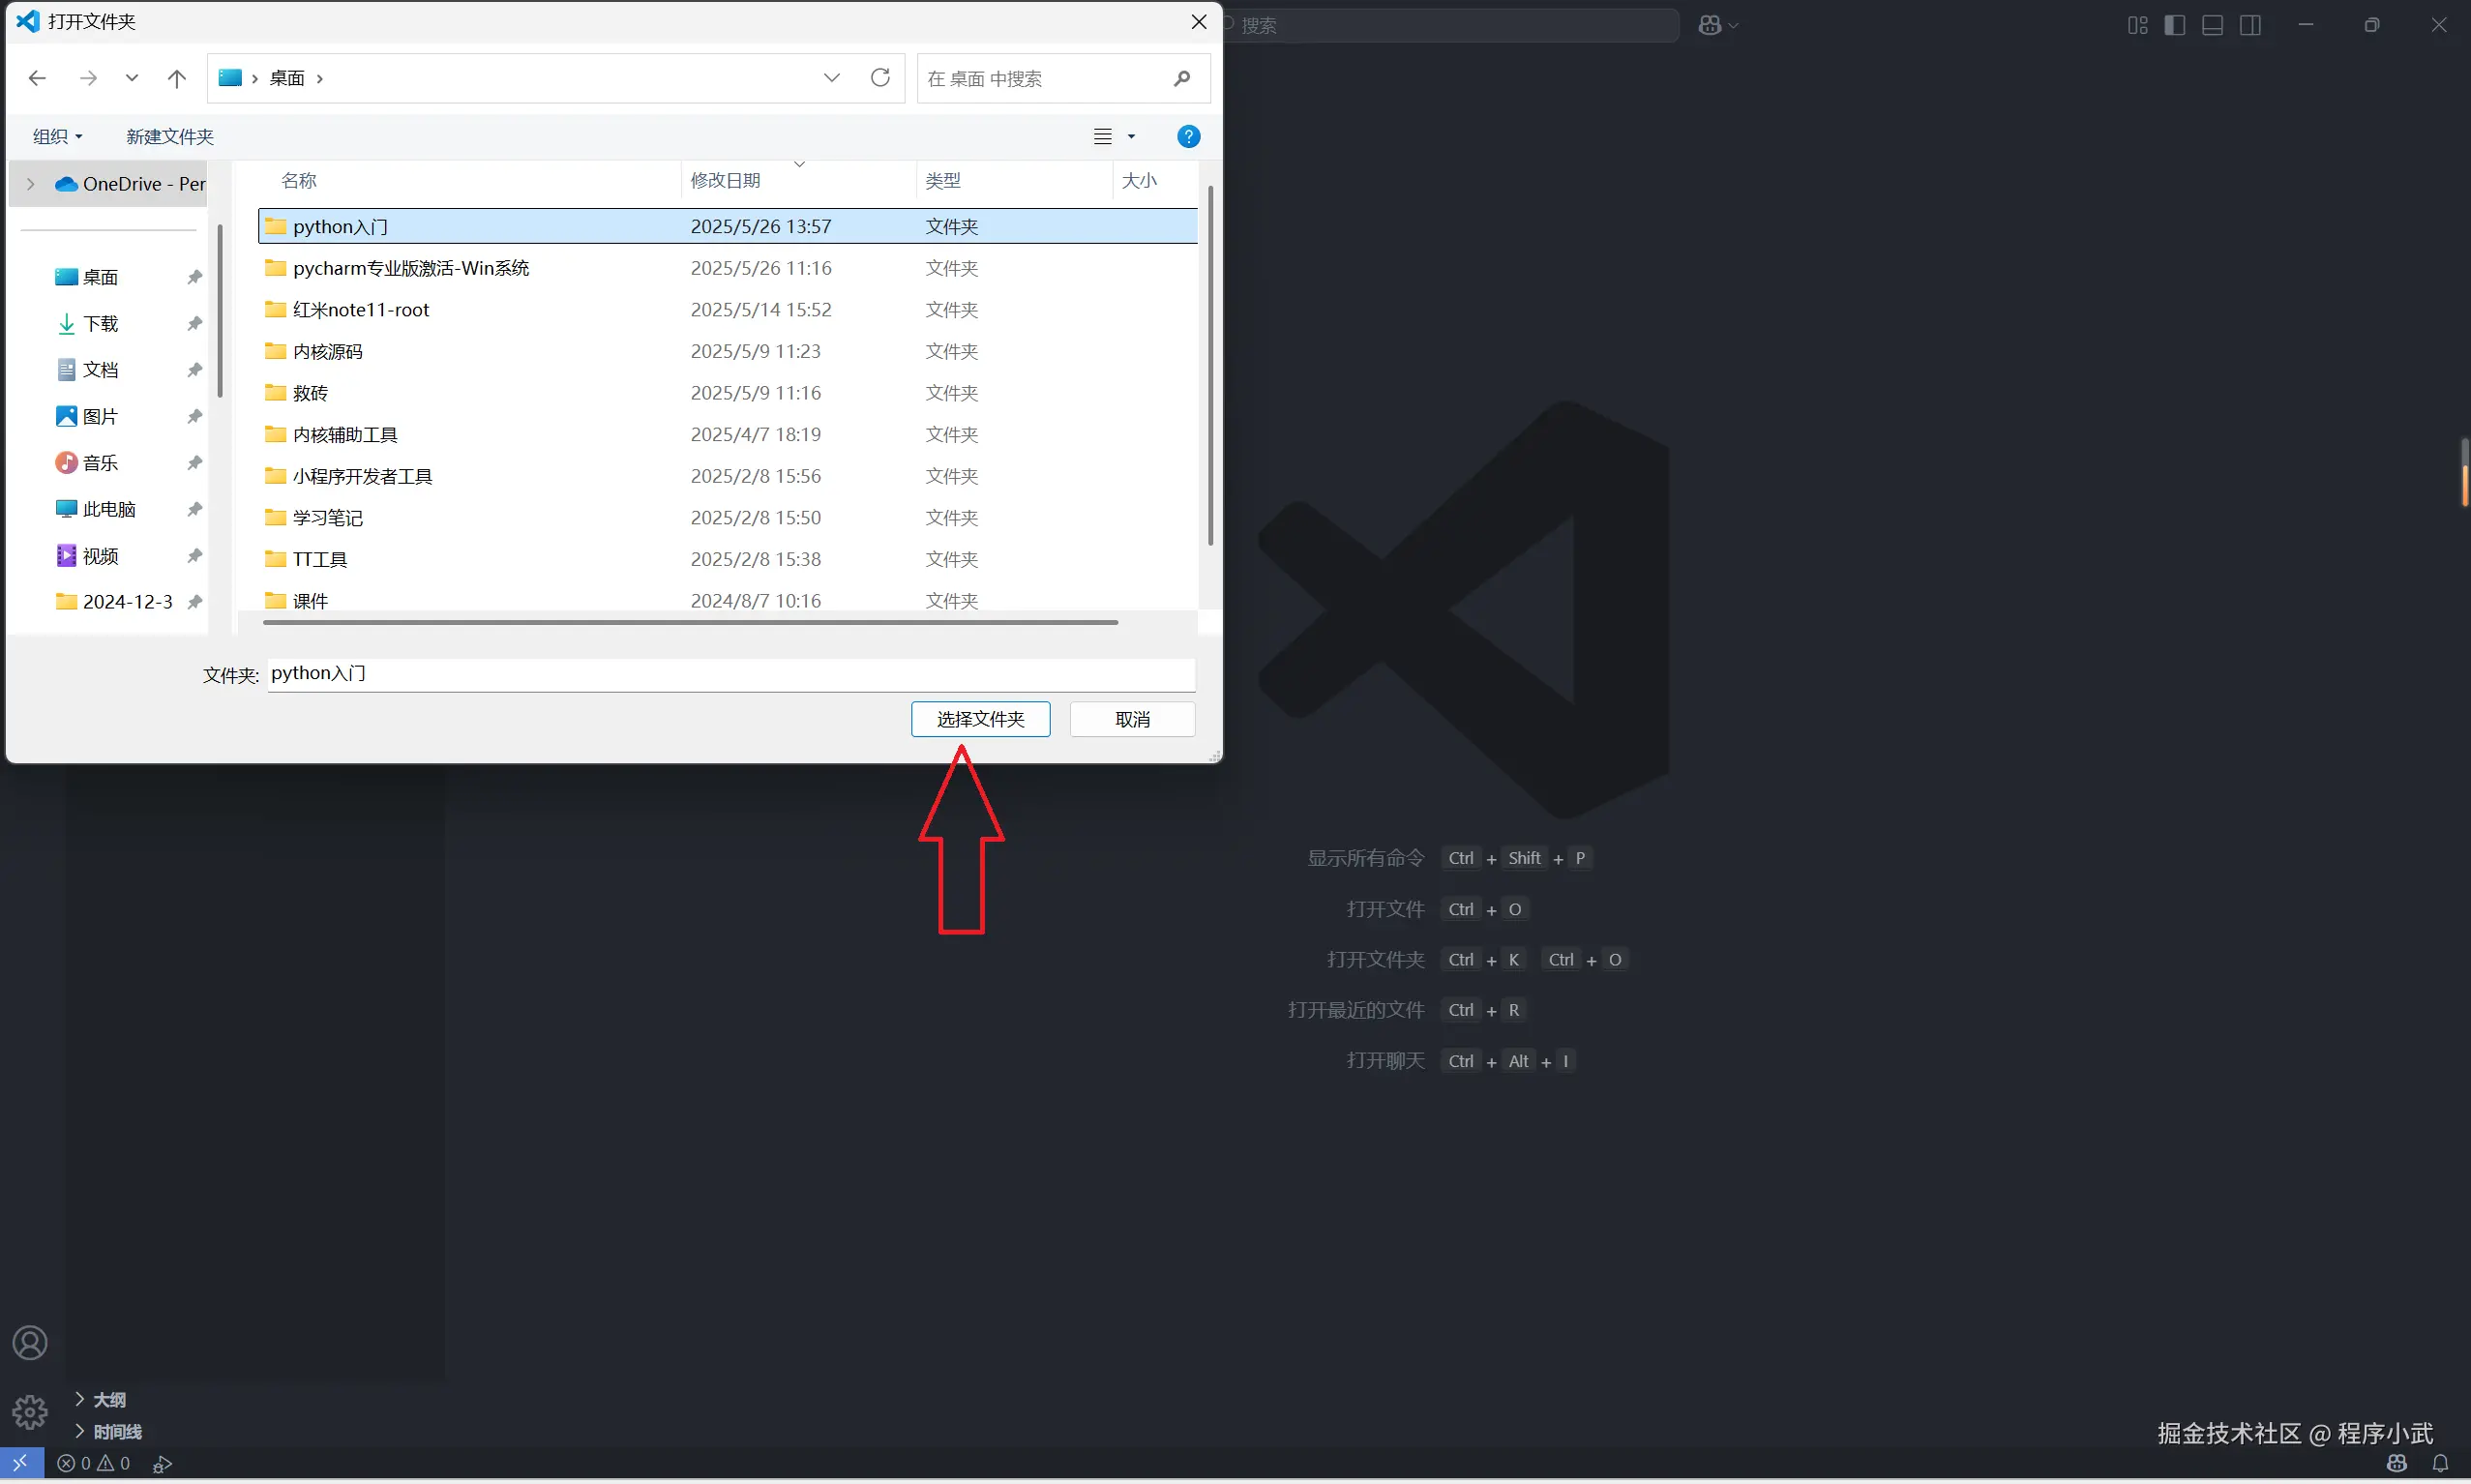
Task: Click 新建文件夹 in the toolbar
Action: 170,137
